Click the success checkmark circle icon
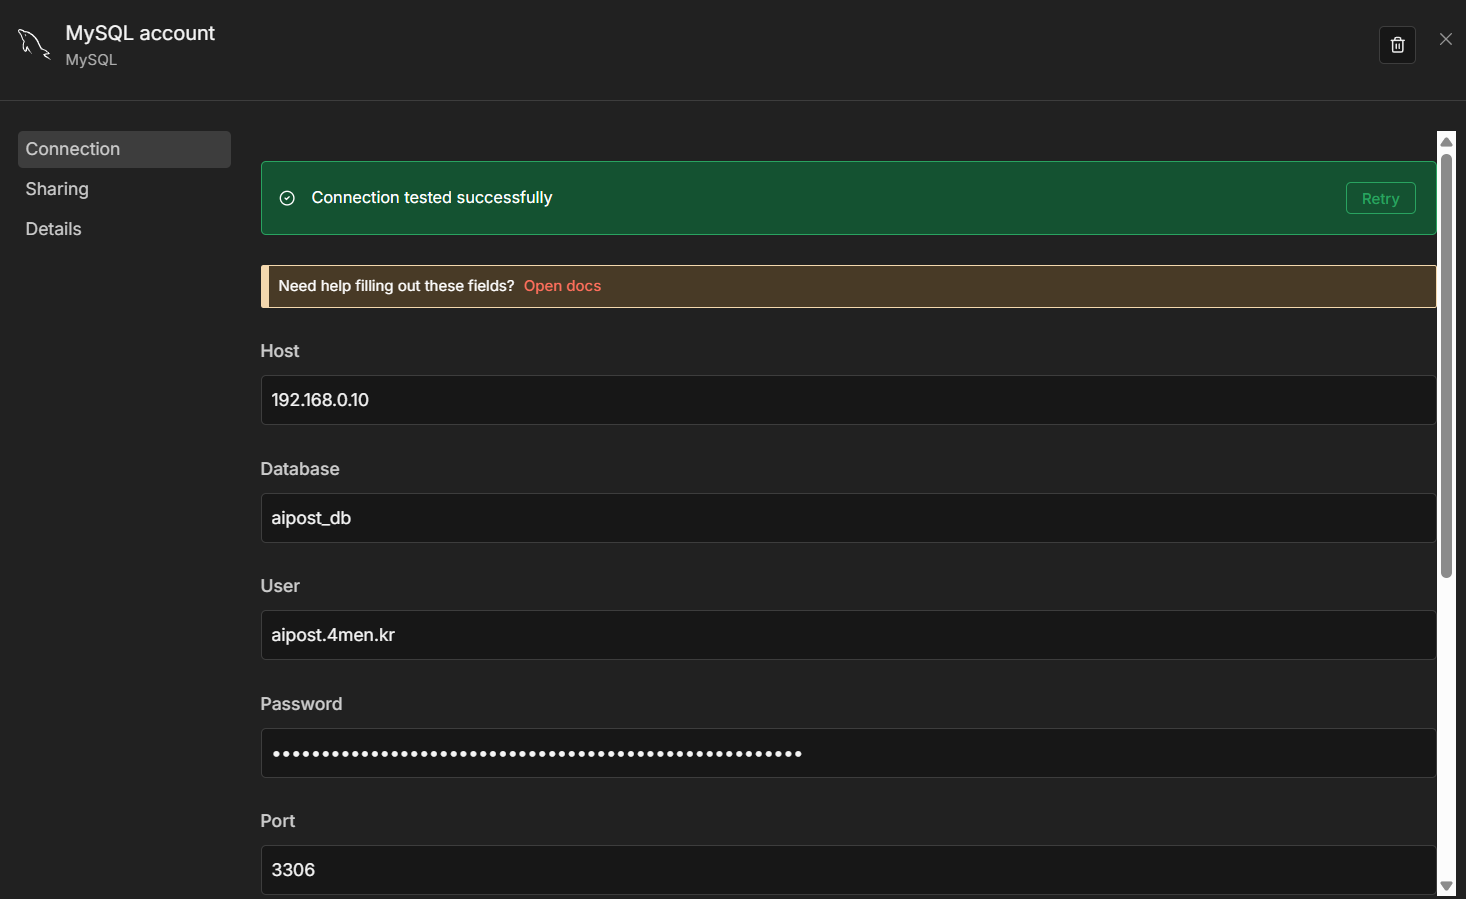 tap(287, 198)
